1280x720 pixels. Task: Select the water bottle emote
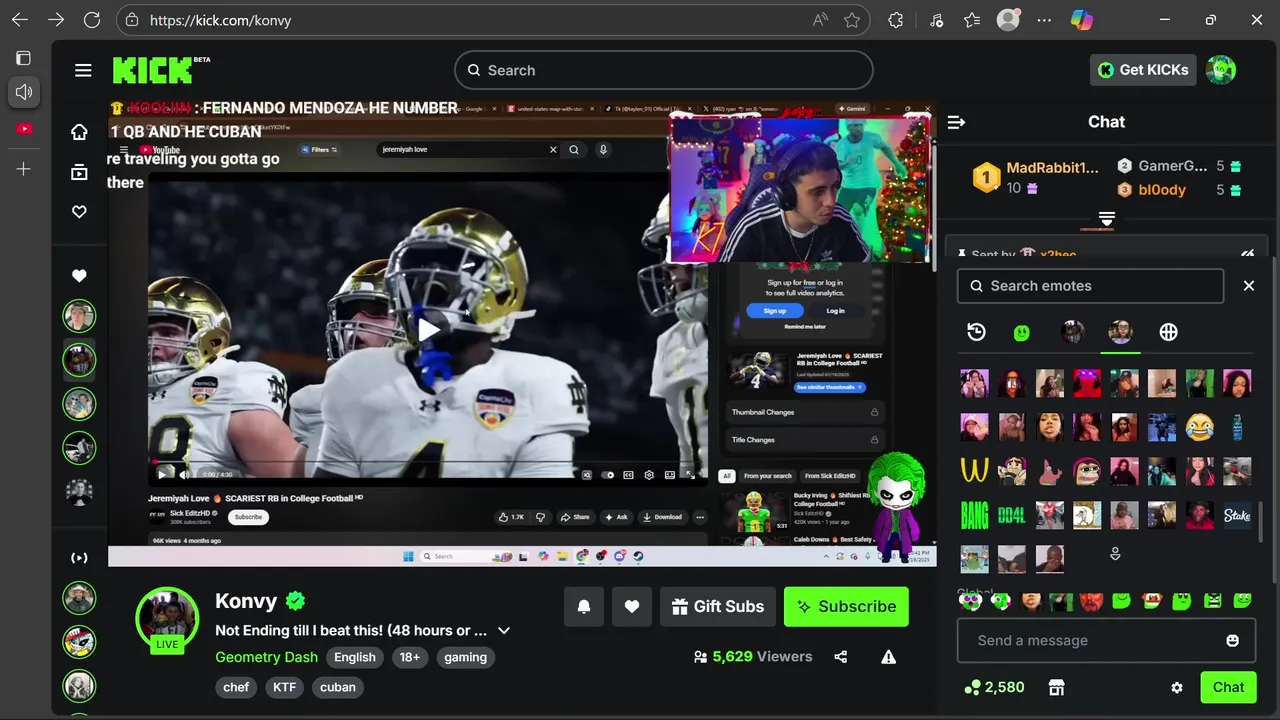point(1237,427)
